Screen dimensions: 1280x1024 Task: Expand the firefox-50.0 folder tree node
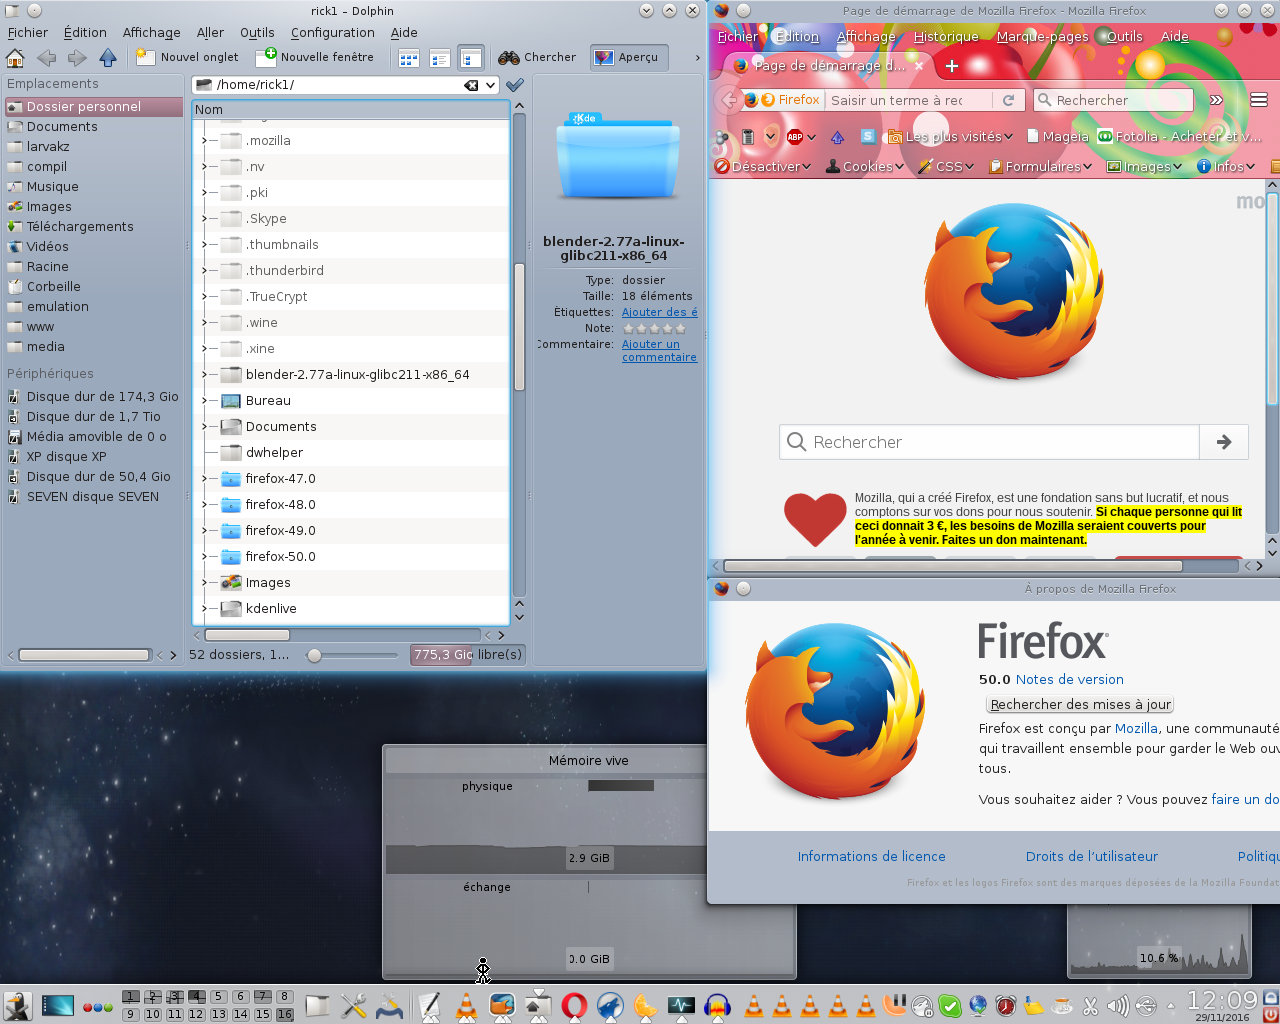[204, 557]
